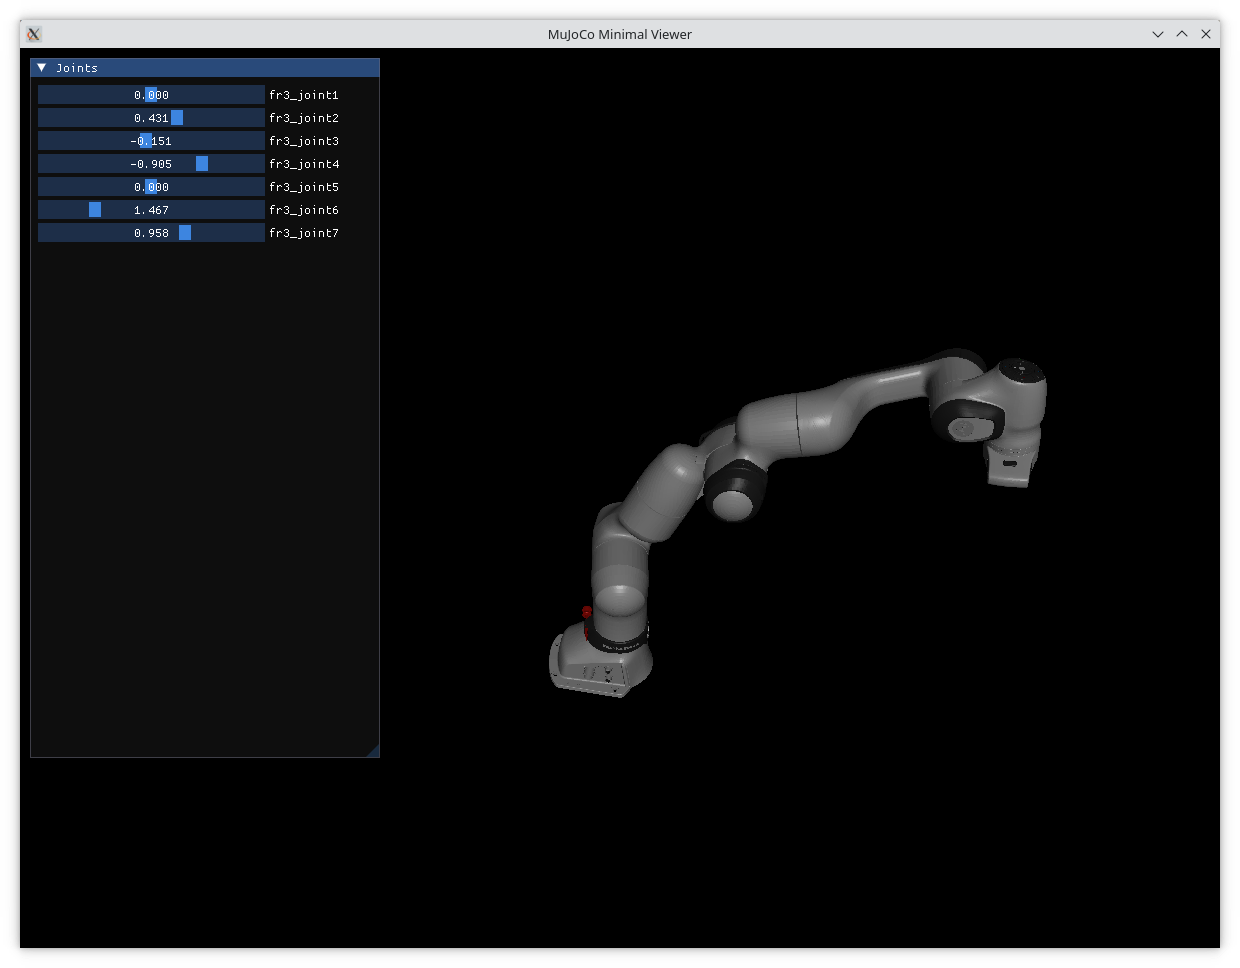The height and width of the screenshot is (968, 1240).
Task: Click the MuJoCo Minimal Viewer title text
Action: 619,33
